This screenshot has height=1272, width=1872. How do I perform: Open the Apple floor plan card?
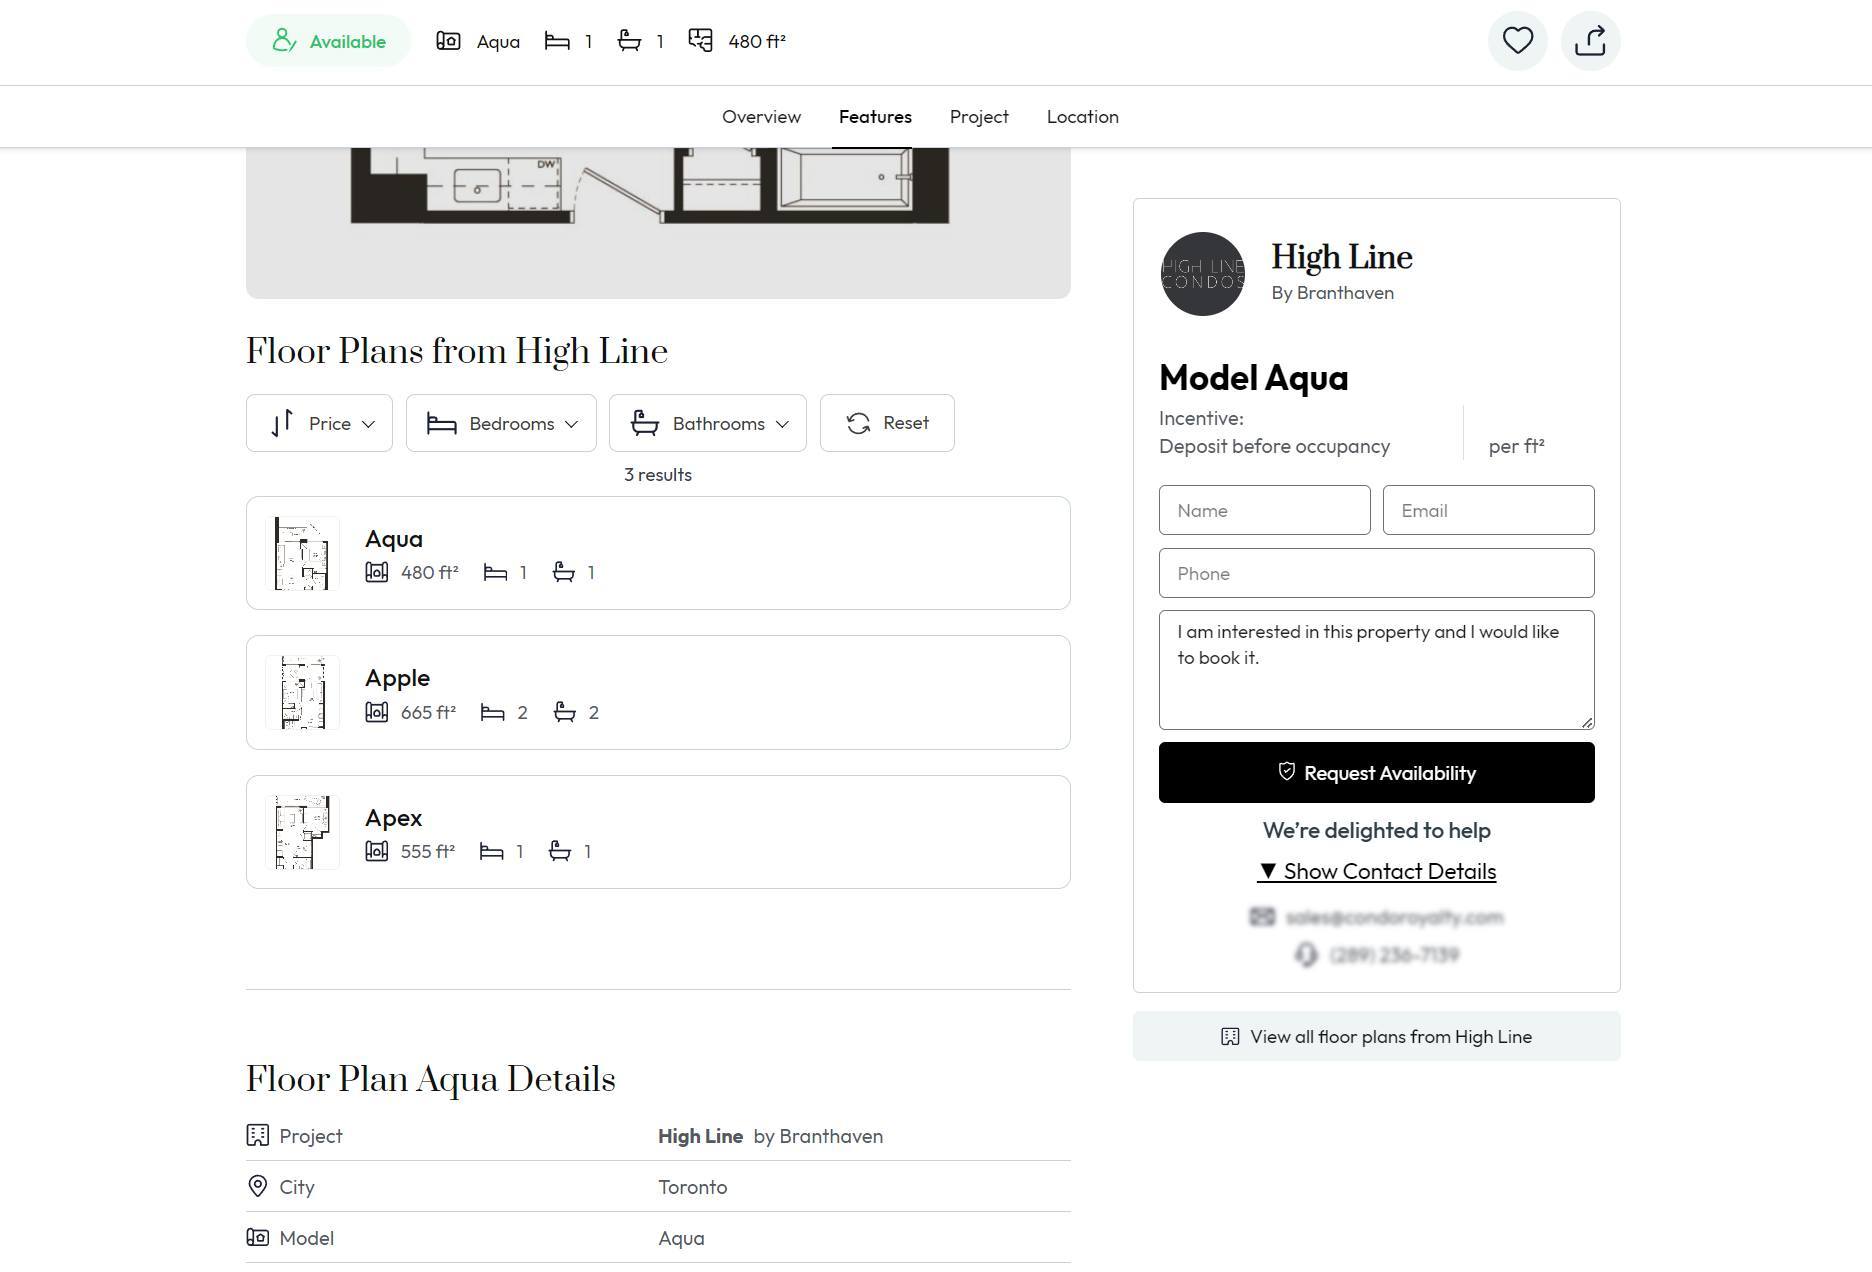658,692
